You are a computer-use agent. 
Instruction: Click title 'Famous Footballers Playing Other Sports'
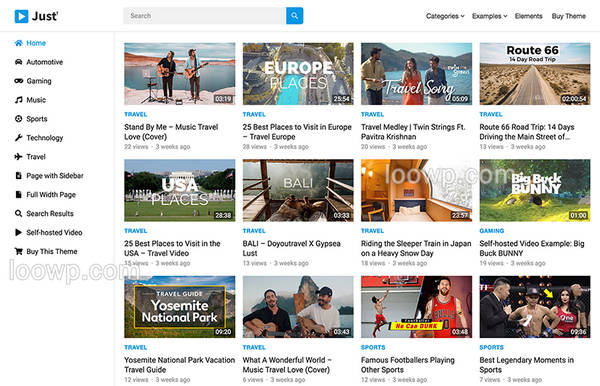pos(408,365)
